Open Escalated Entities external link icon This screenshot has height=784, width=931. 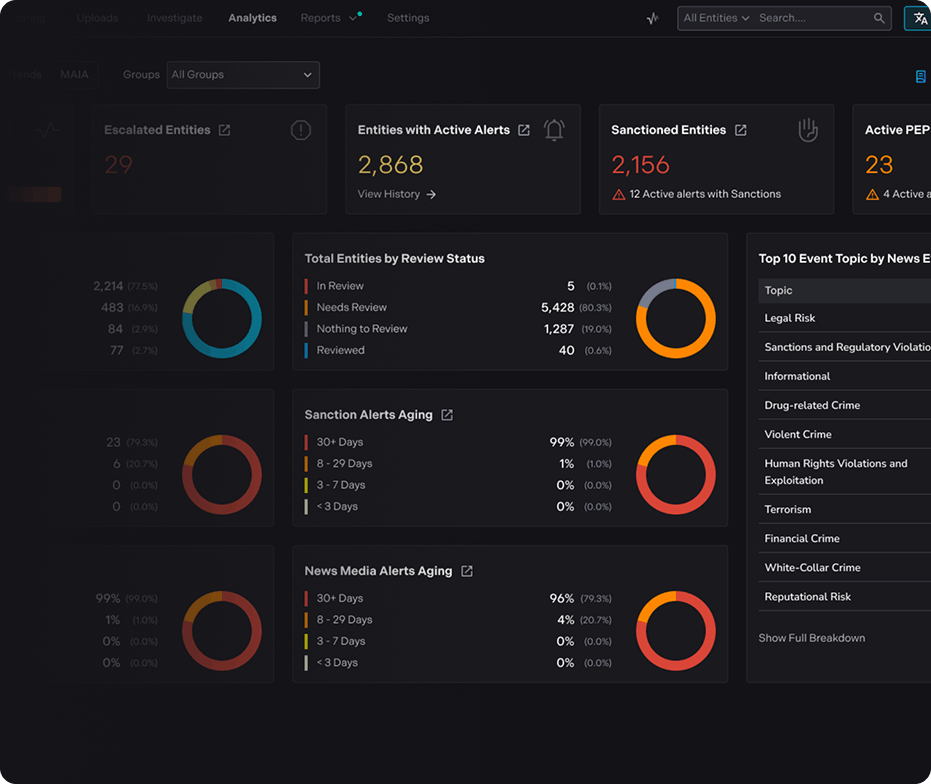(224, 130)
